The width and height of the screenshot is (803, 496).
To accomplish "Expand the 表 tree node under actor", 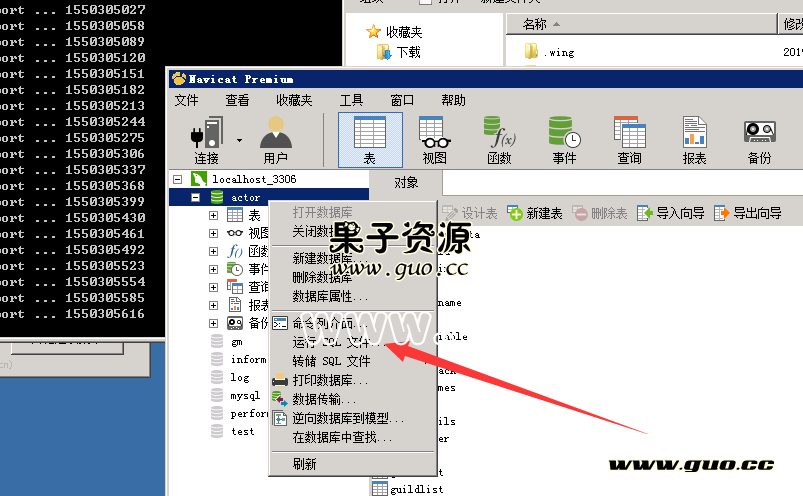I will 214,215.
